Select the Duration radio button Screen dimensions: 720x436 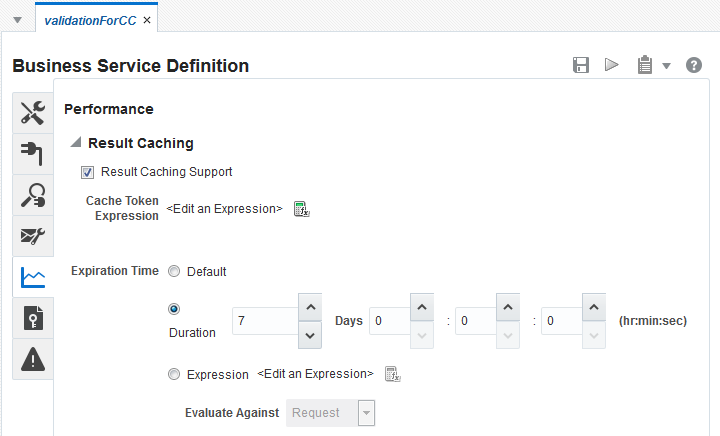point(175,310)
